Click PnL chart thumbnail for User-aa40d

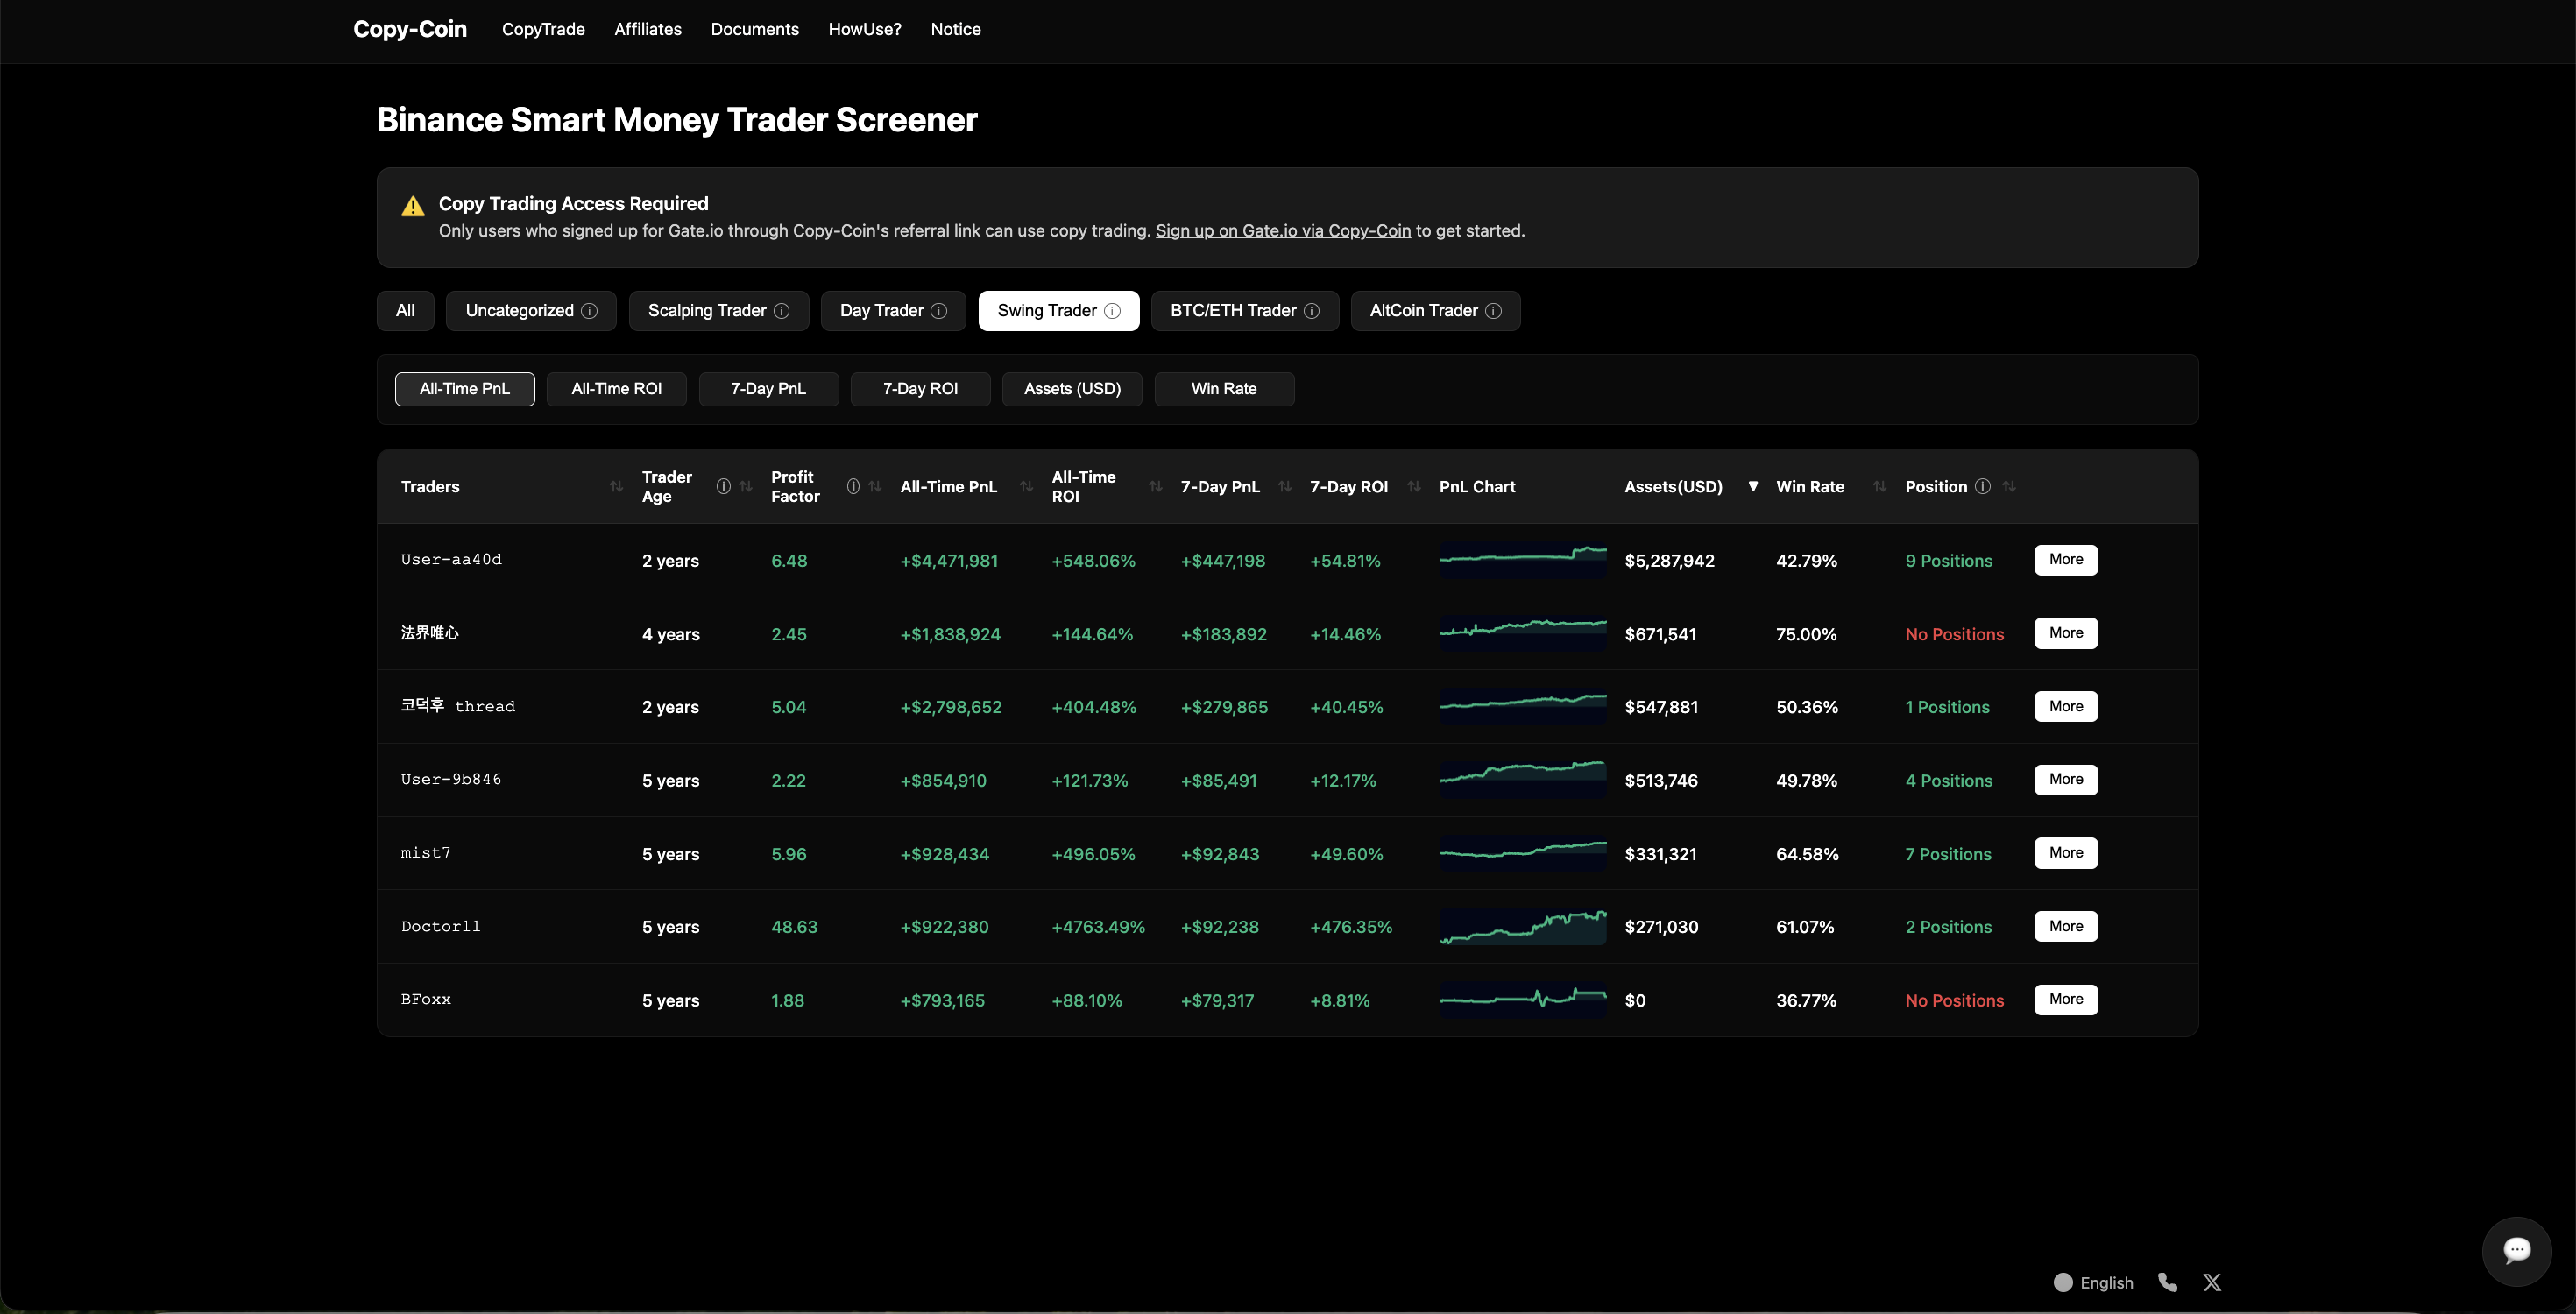point(1523,560)
